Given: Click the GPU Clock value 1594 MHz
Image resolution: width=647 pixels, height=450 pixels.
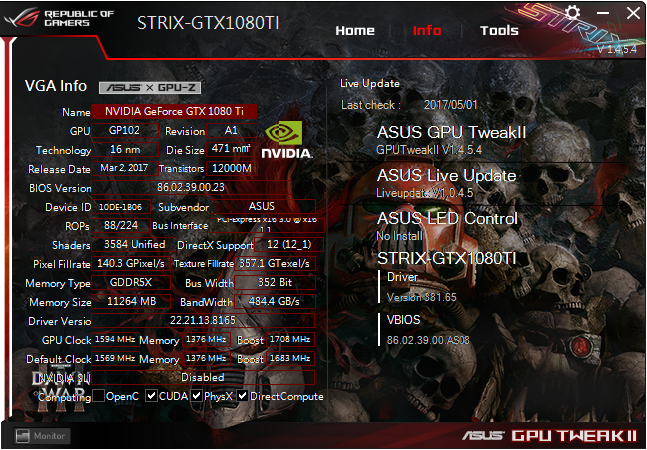Looking at the screenshot, I should point(115,339).
